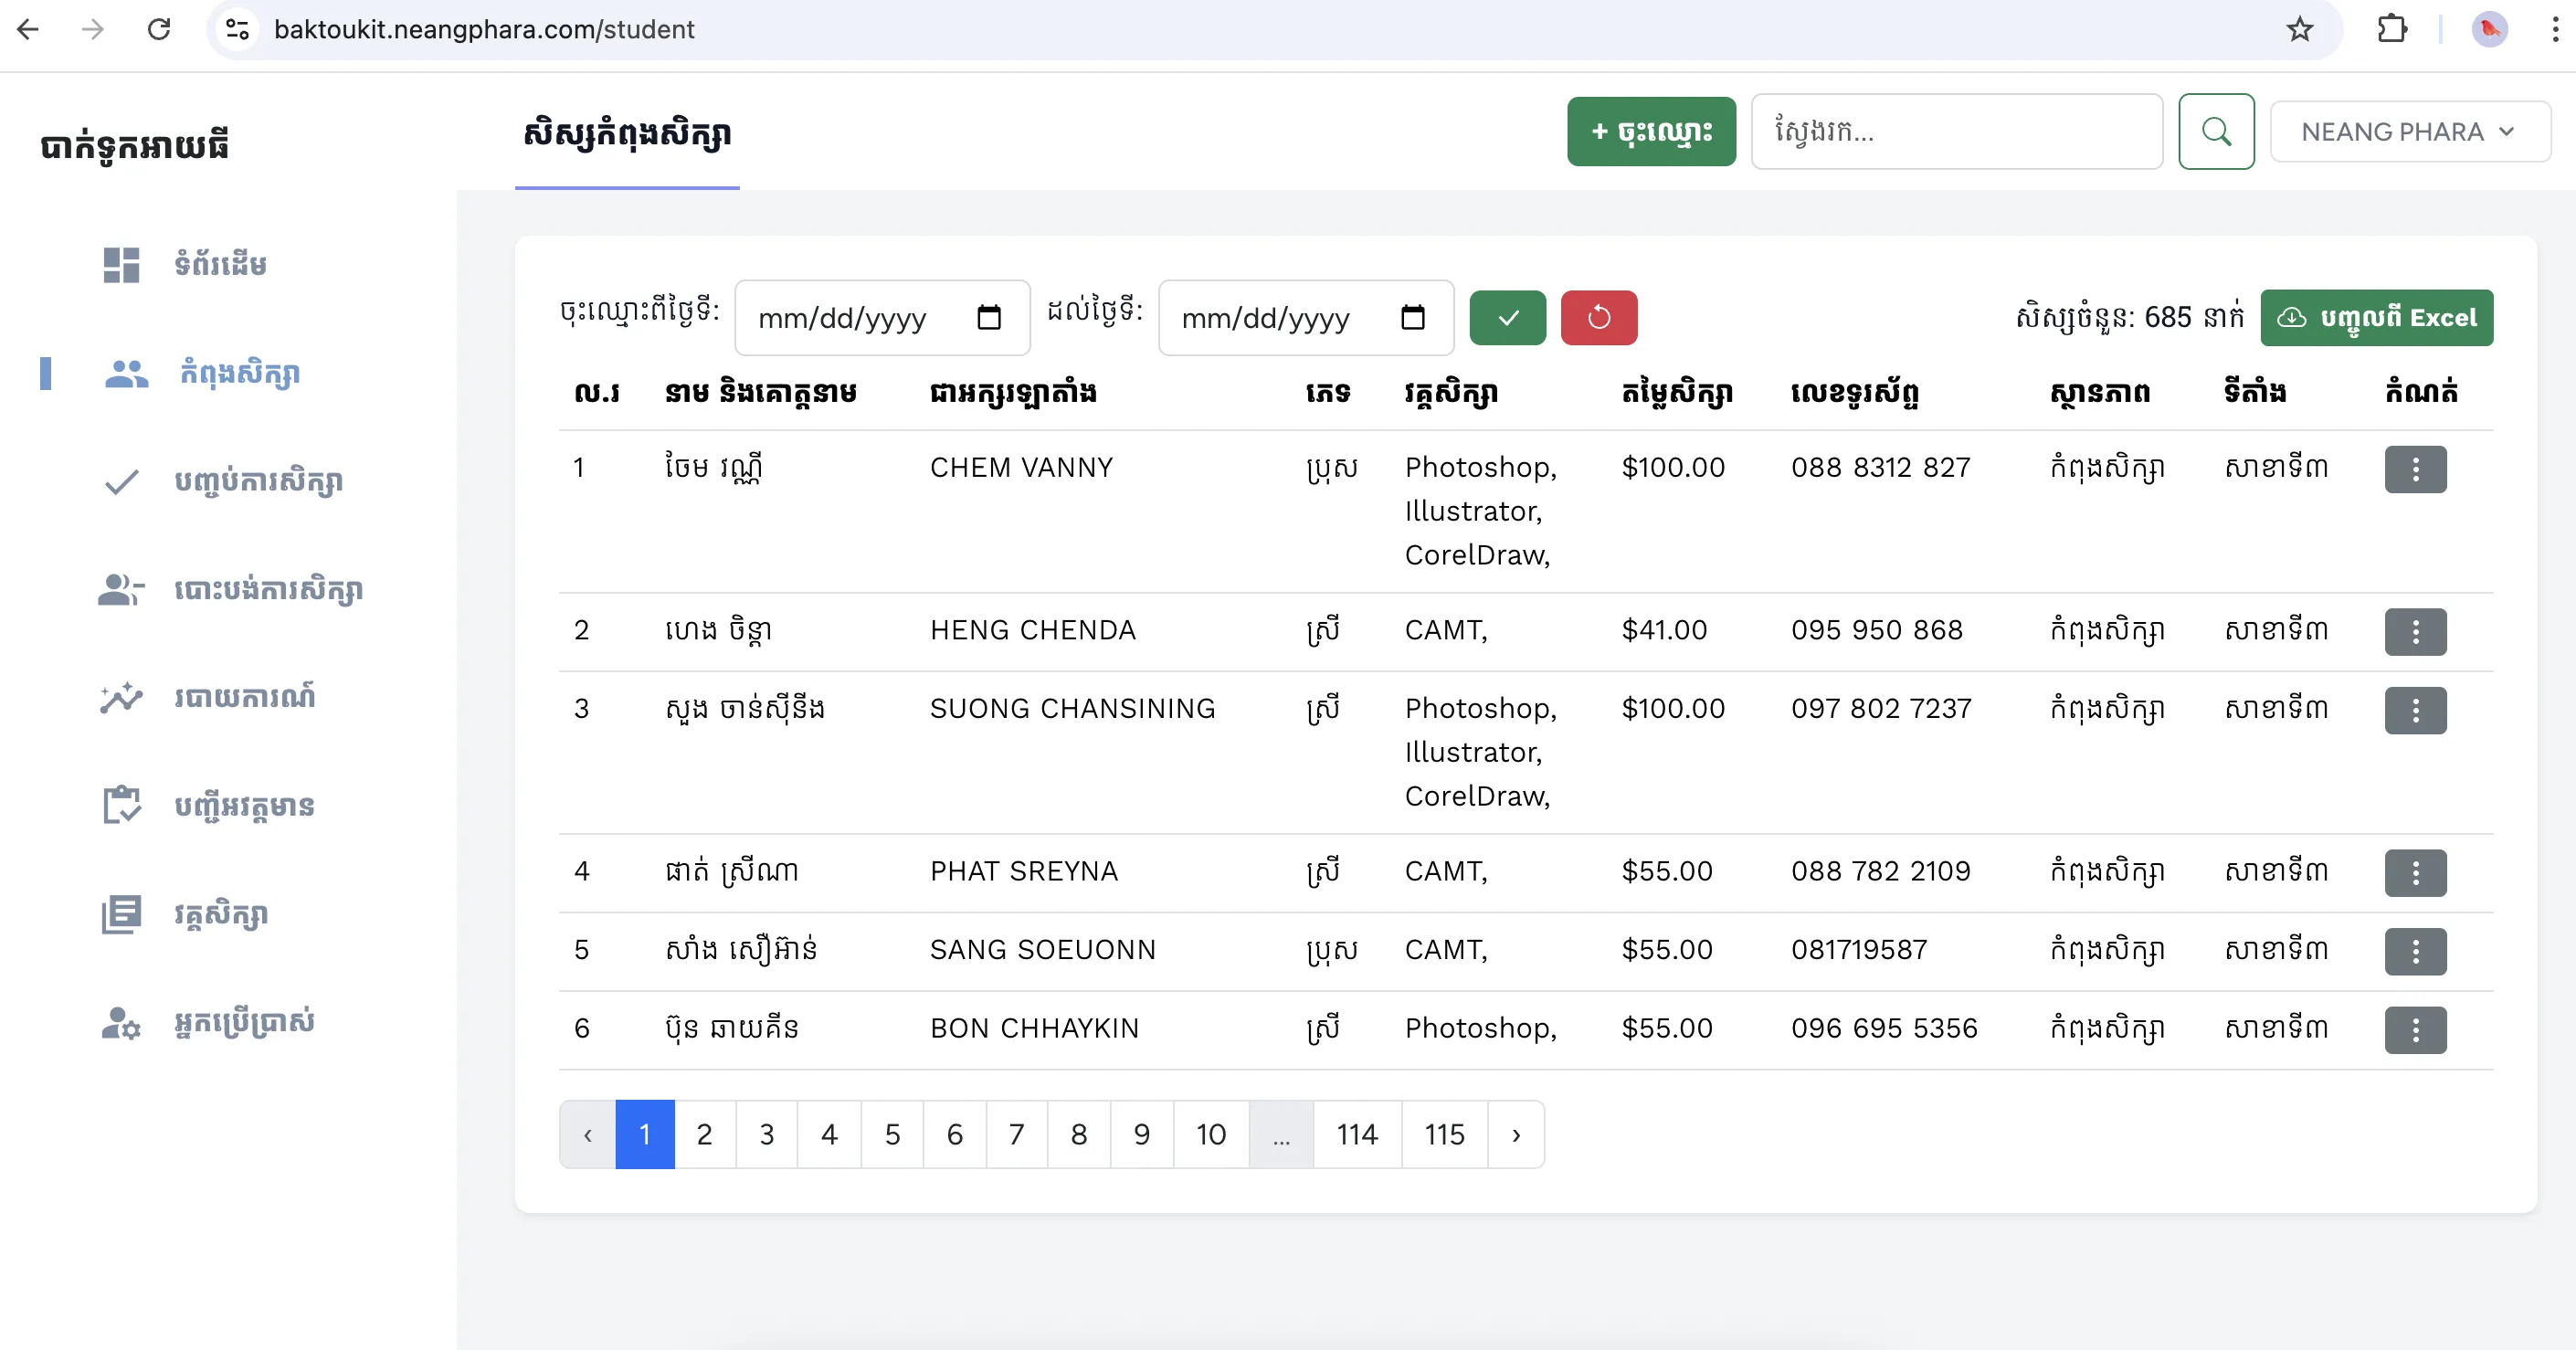This screenshot has height=1350, width=2576.
Task: Go to pagination page 5
Action: (892, 1134)
